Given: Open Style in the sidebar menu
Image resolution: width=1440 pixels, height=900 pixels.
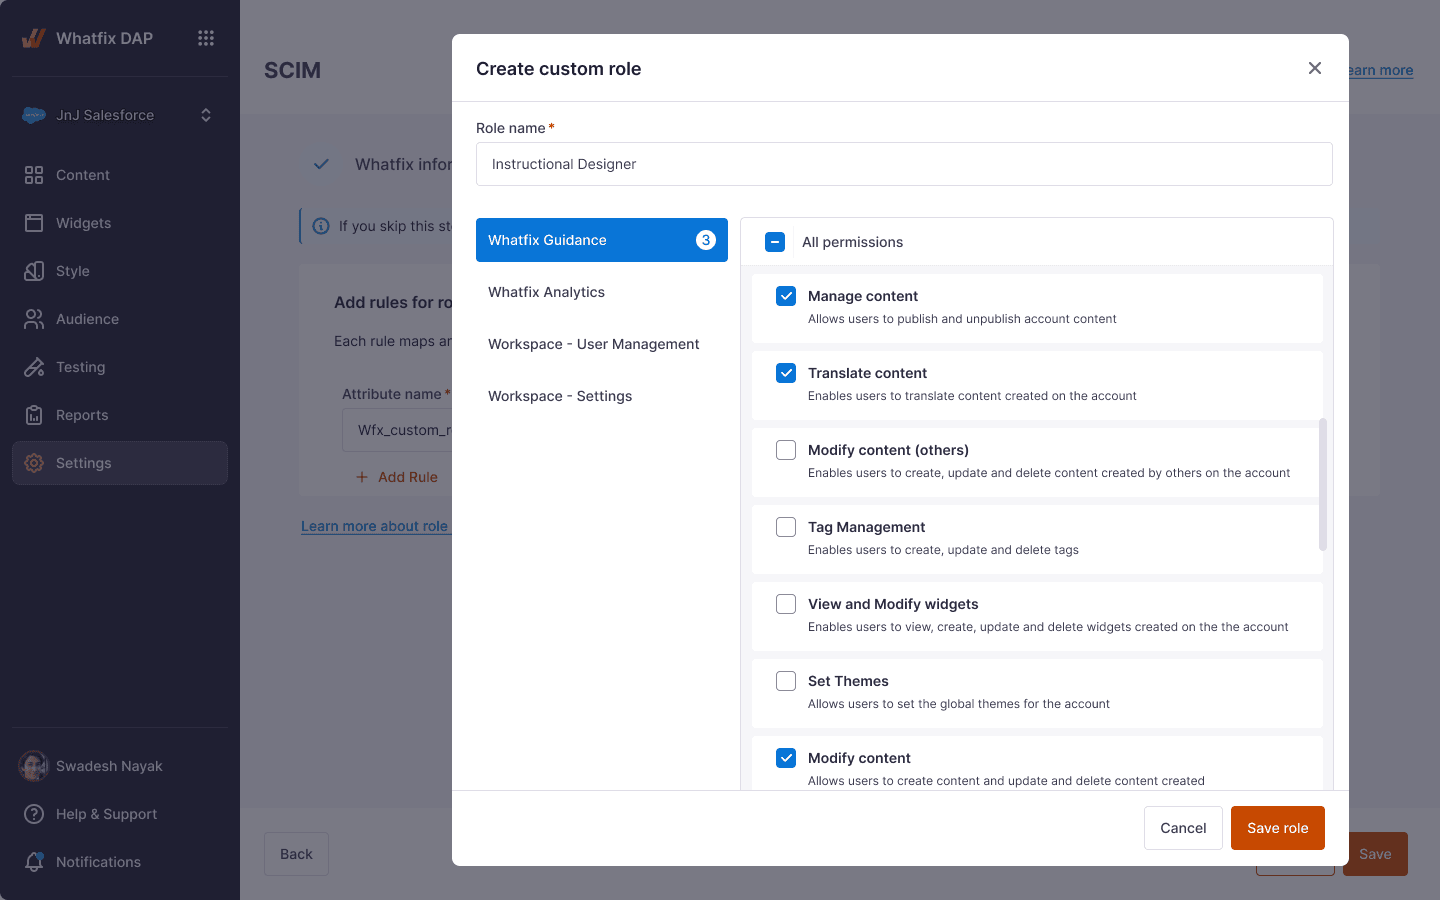Looking at the screenshot, I should (120, 271).
